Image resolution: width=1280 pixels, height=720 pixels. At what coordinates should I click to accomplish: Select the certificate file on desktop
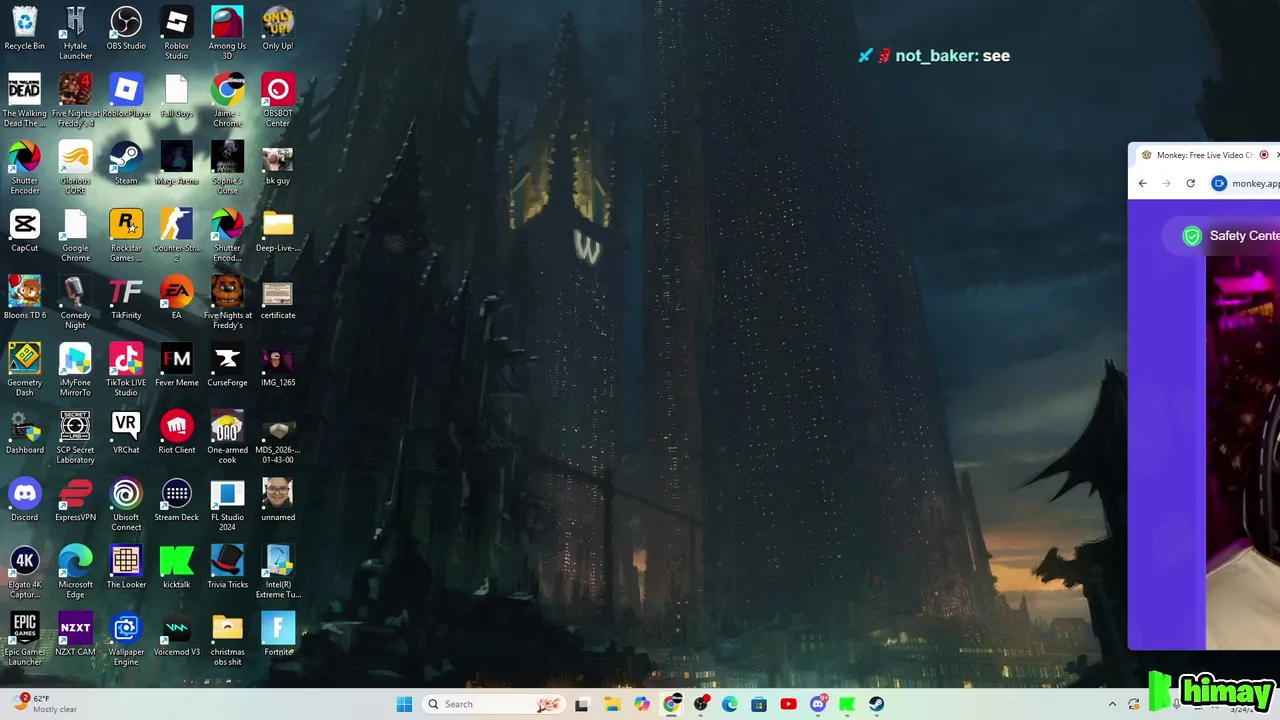[x=278, y=297]
